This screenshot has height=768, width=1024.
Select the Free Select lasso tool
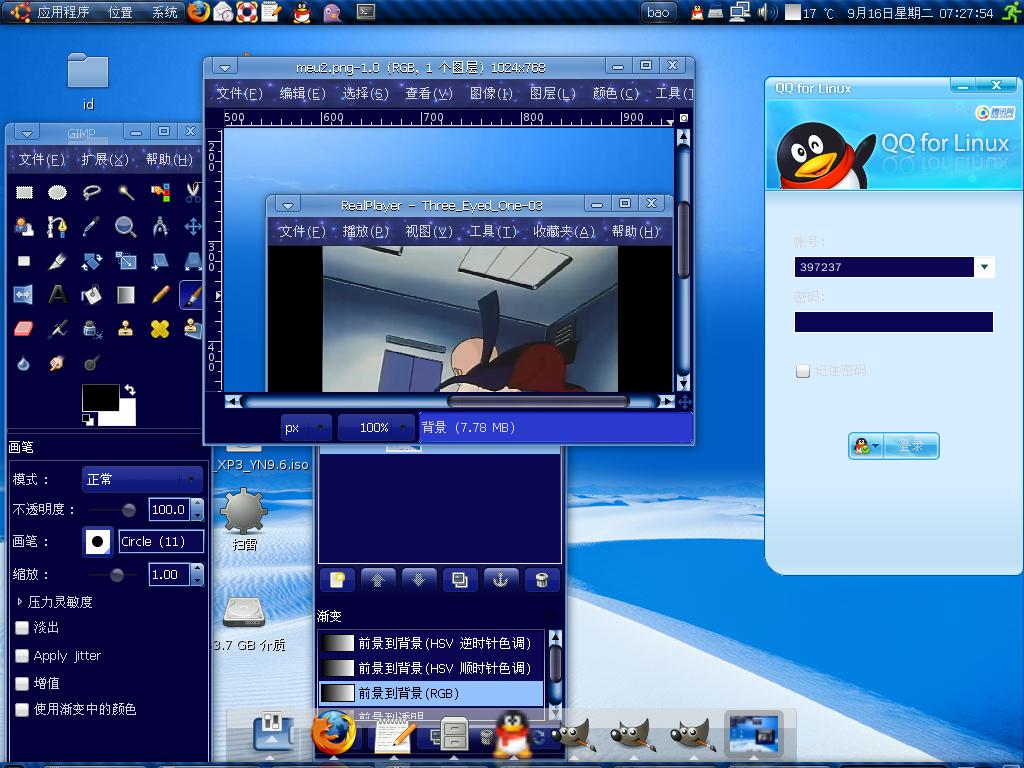click(x=91, y=192)
